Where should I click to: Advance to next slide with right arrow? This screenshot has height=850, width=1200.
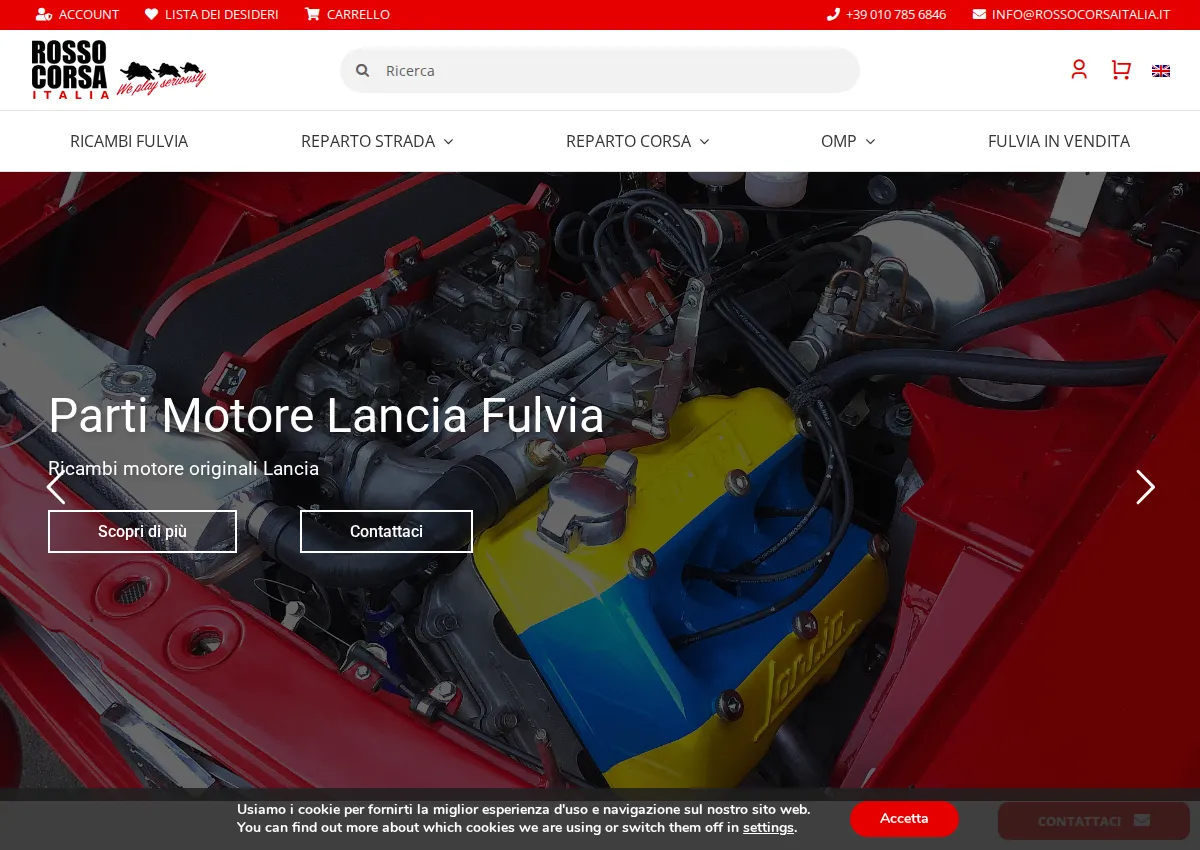pyautogui.click(x=1145, y=487)
